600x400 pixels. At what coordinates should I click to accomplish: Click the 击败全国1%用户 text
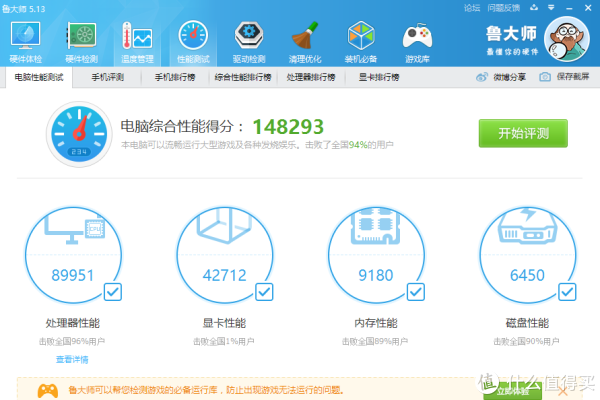[223, 341]
